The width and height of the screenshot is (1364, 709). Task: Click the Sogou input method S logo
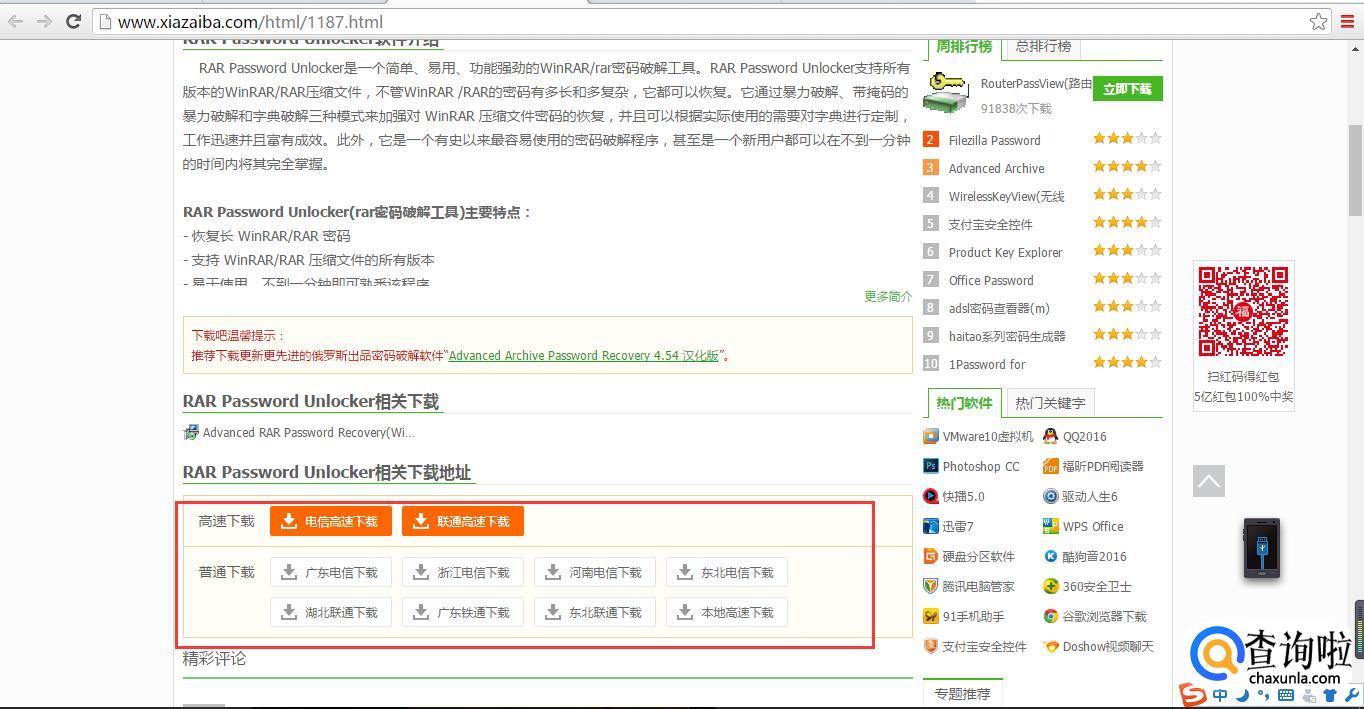(x=1192, y=695)
